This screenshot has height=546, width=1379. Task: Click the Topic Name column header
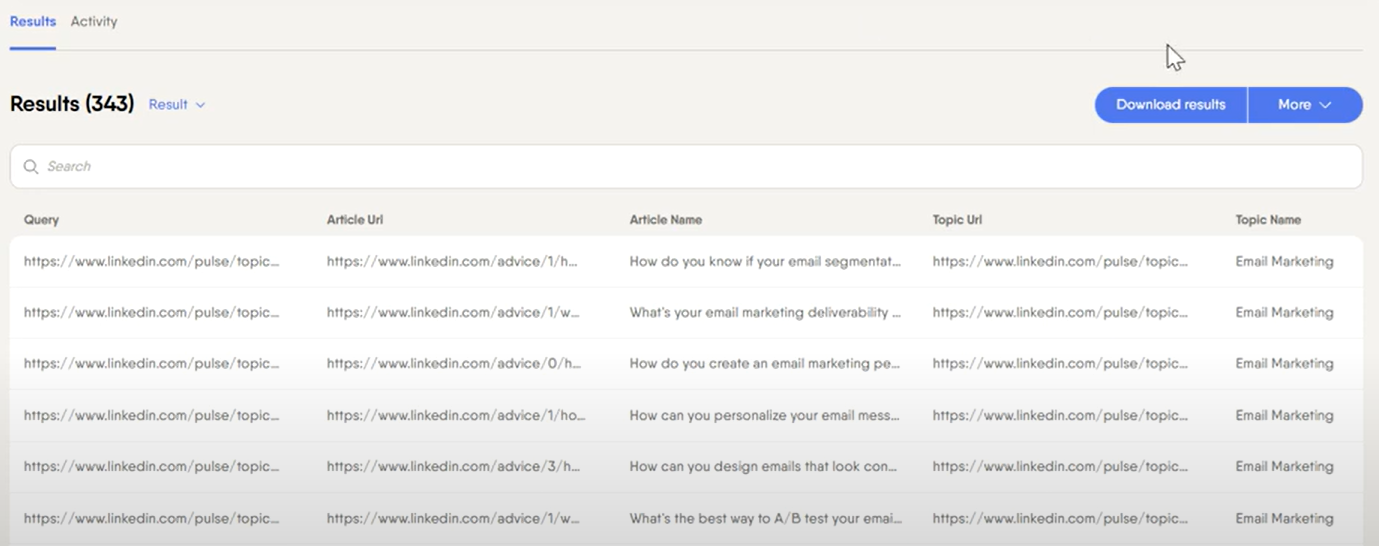coord(1268,219)
